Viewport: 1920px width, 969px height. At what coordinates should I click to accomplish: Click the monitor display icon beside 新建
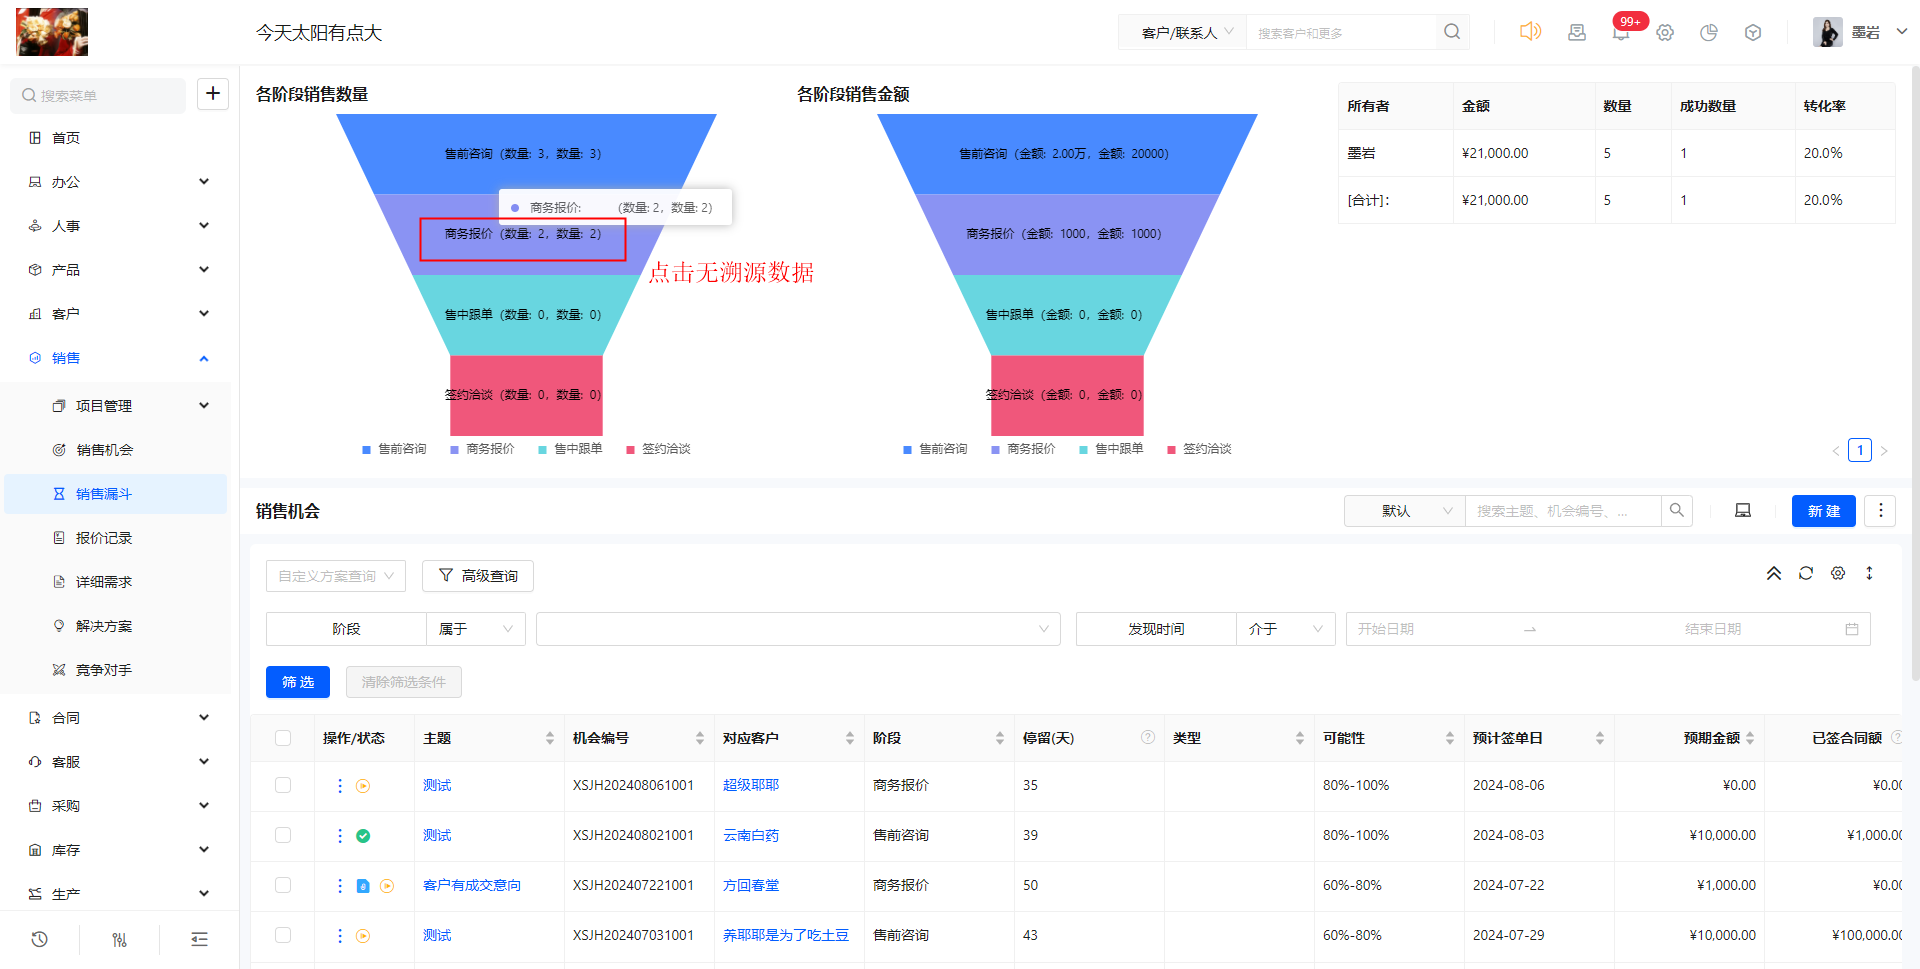tap(1743, 511)
